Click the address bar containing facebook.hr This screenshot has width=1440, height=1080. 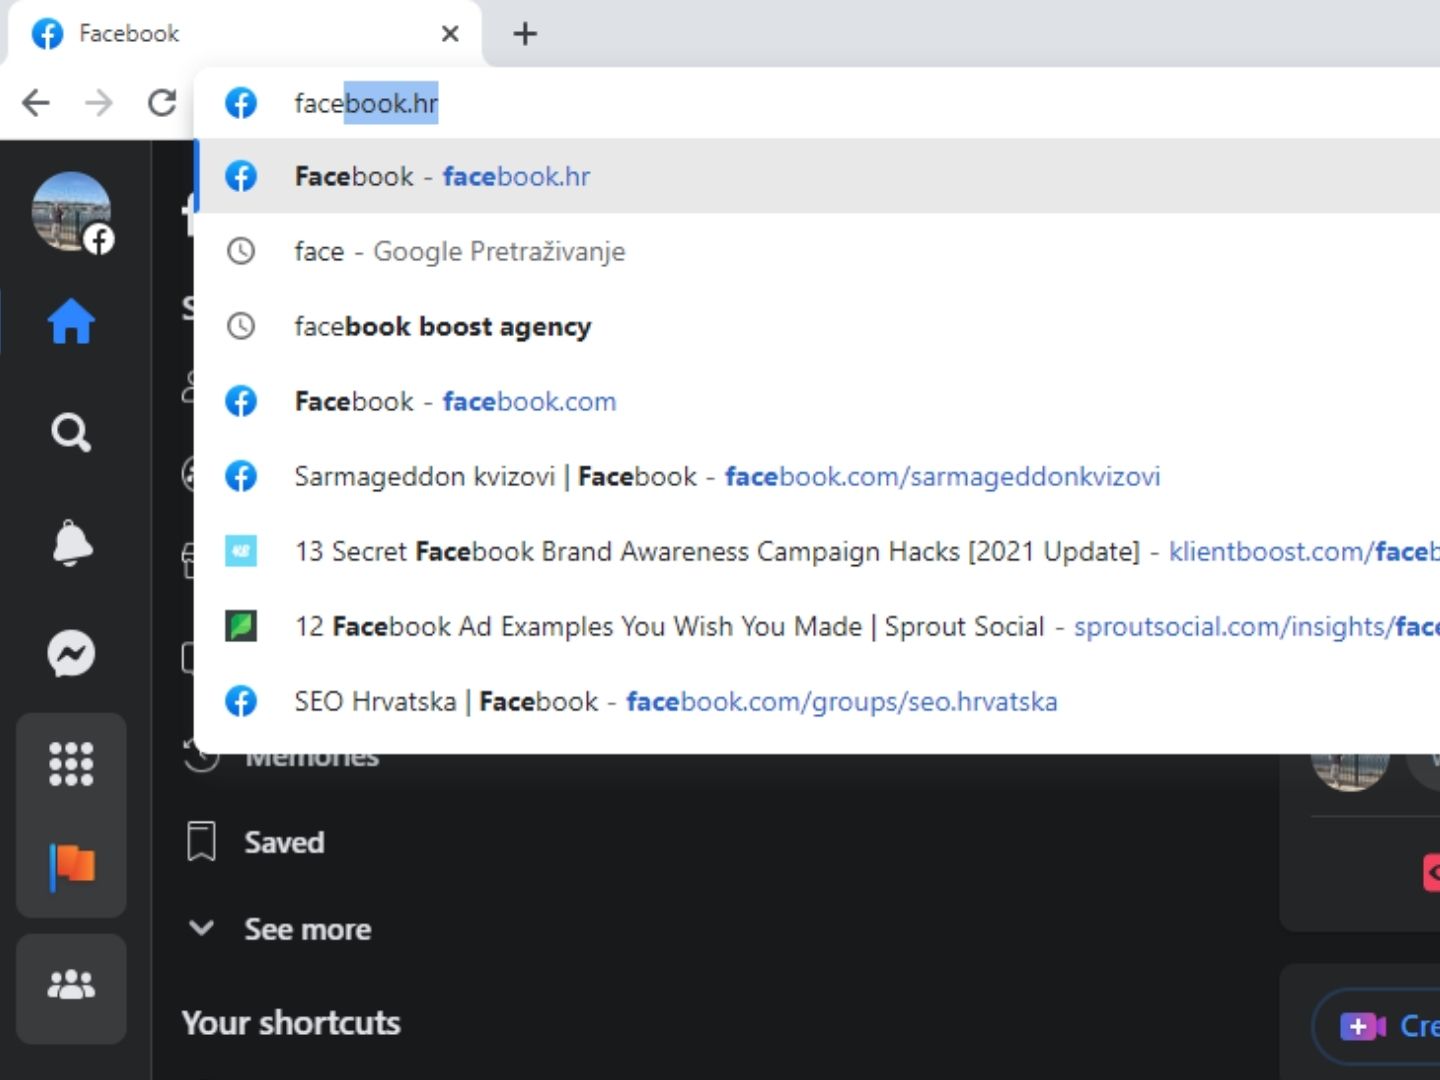816,103
